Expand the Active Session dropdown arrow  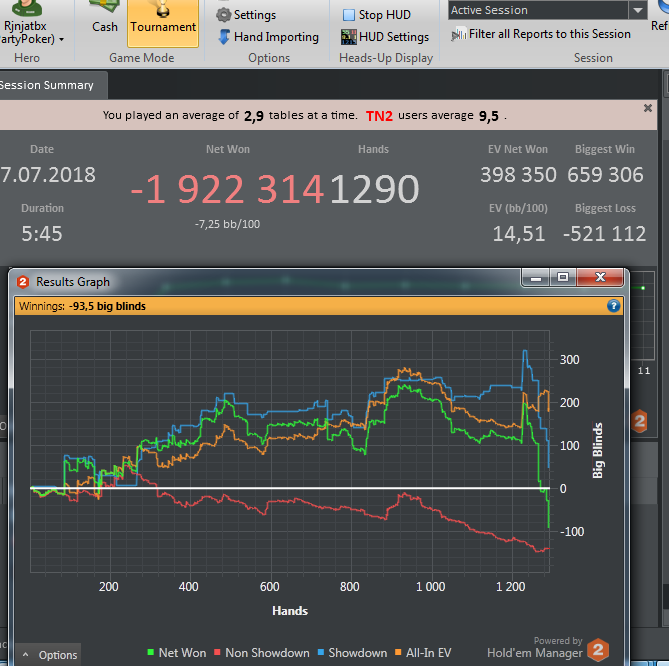[638, 10]
